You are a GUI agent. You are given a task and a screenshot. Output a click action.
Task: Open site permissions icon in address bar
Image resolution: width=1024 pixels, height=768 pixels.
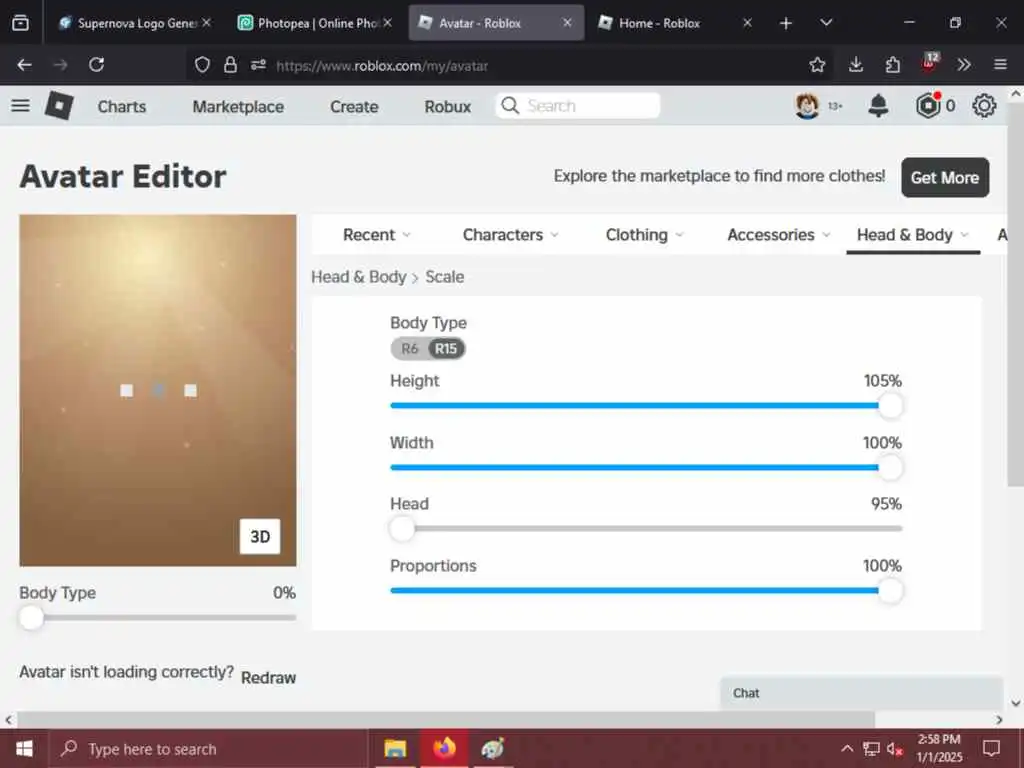[x=259, y=65]
